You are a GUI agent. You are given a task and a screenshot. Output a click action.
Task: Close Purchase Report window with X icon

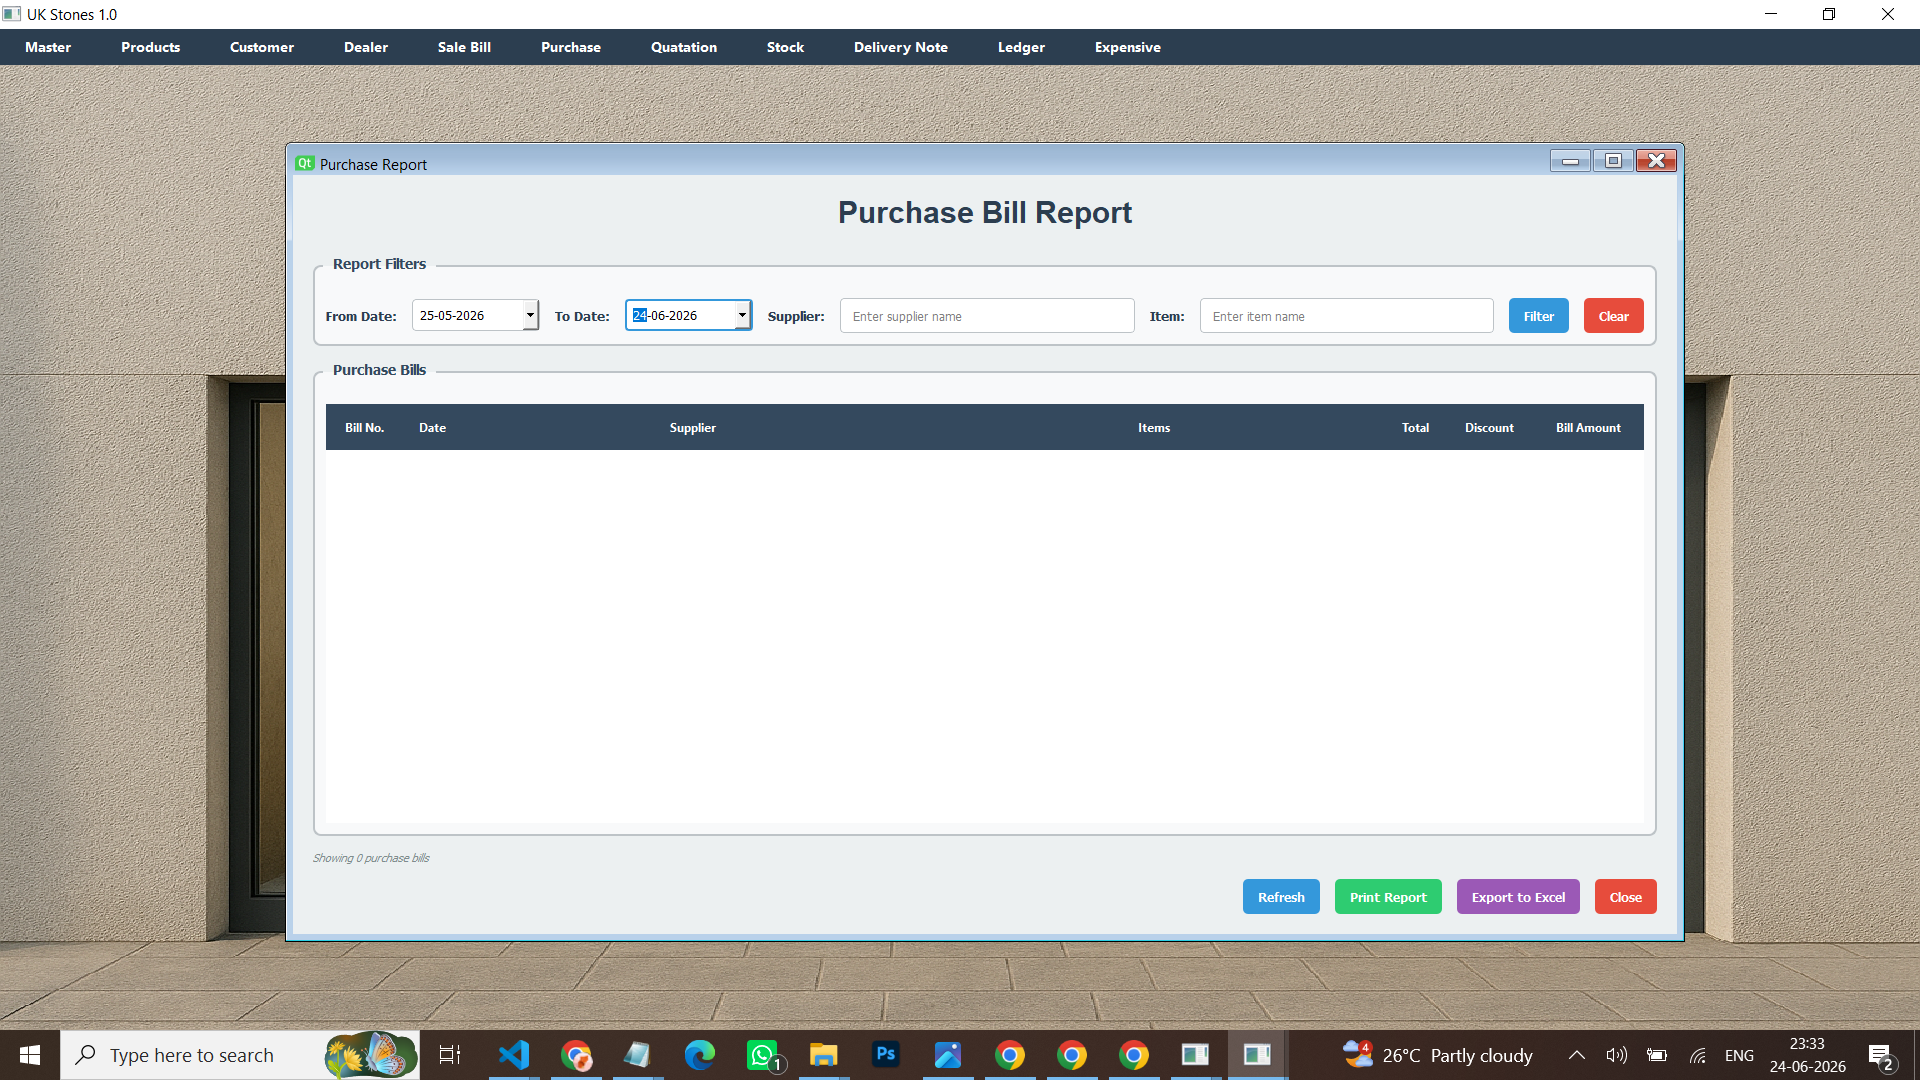1656,161
